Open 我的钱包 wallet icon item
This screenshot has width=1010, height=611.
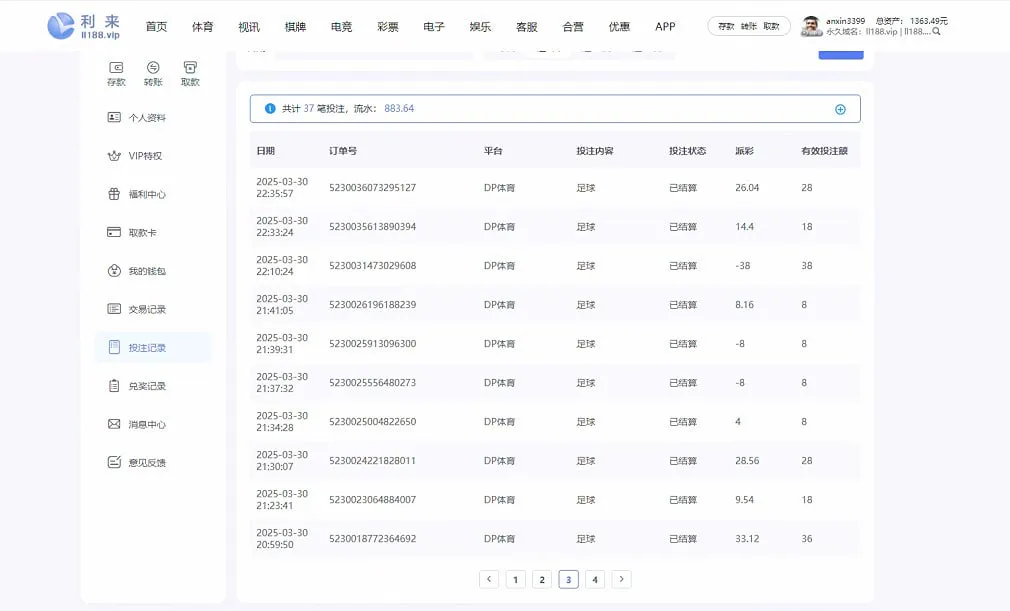click(114, 271)
